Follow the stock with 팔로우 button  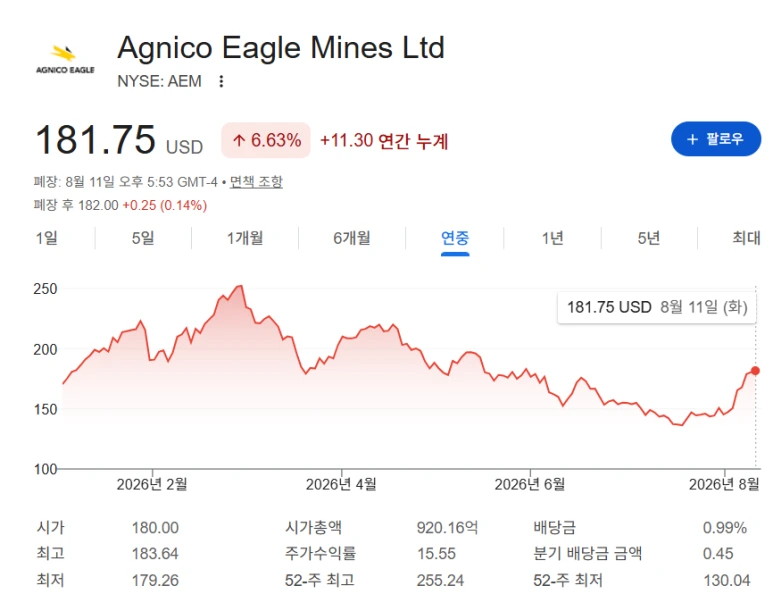(716, 139)
